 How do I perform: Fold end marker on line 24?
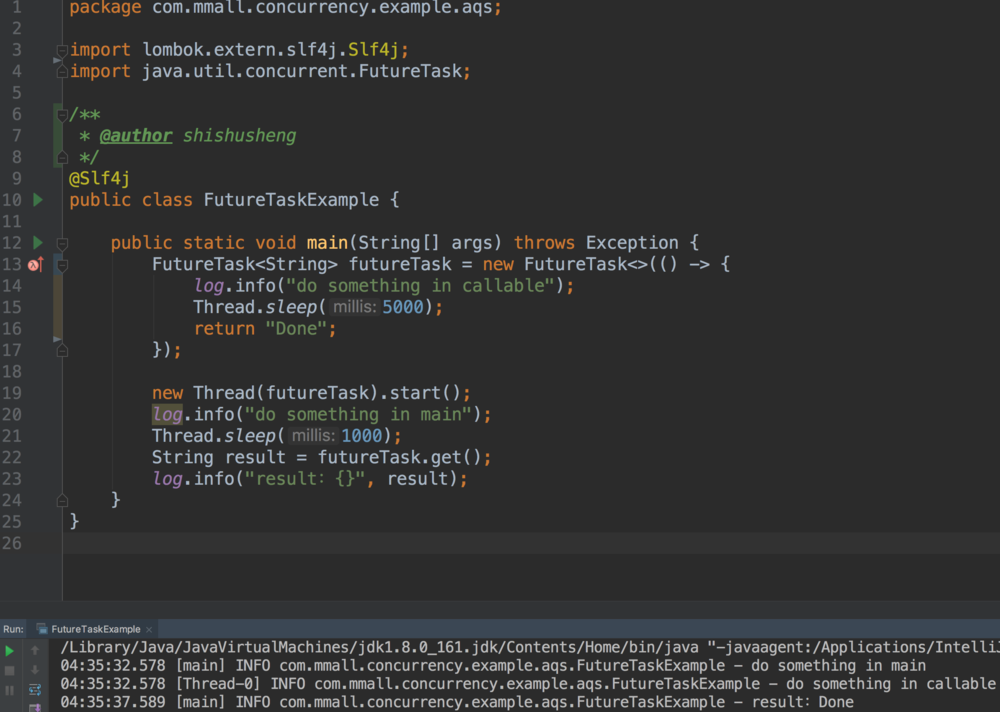coord(62,501)
